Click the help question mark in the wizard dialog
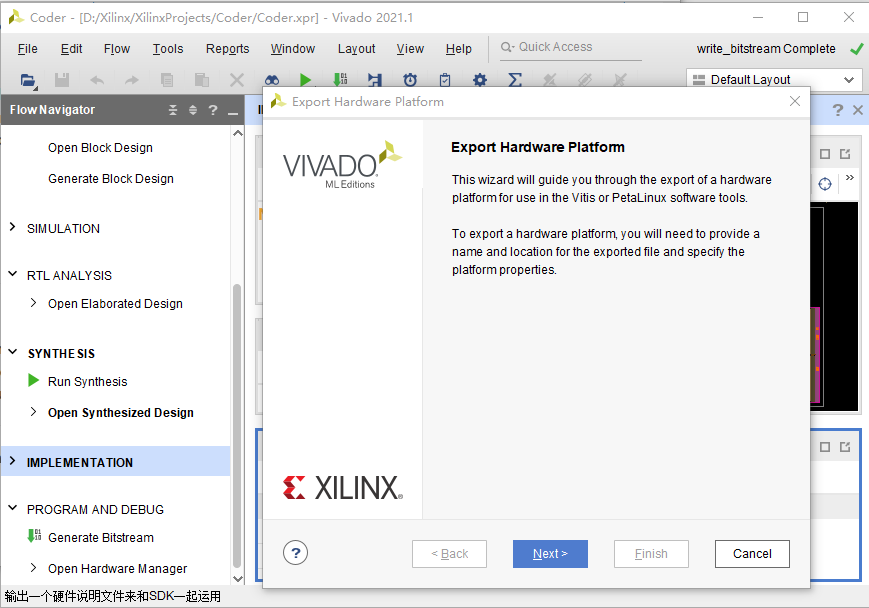This screenshot has width=869, height=608. coord(295,553)
